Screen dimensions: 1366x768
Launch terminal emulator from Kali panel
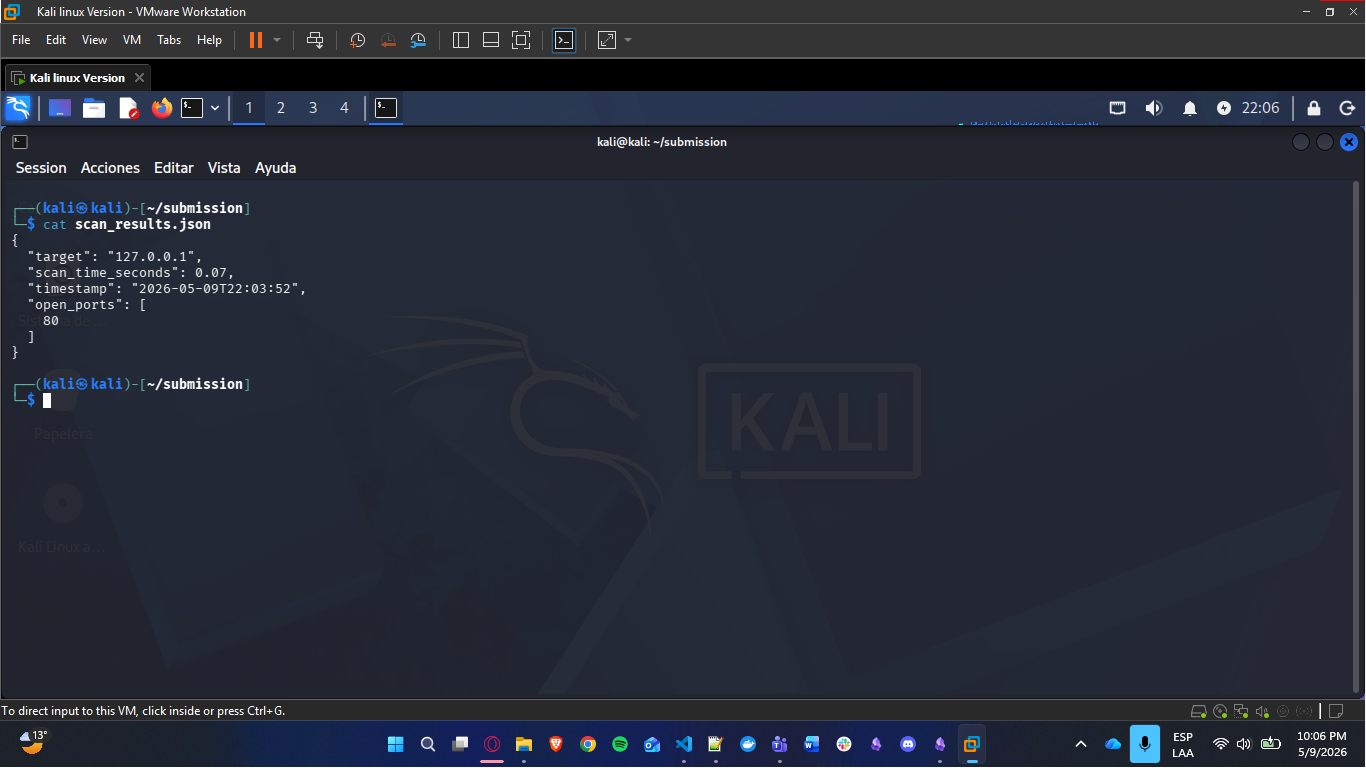192,108
